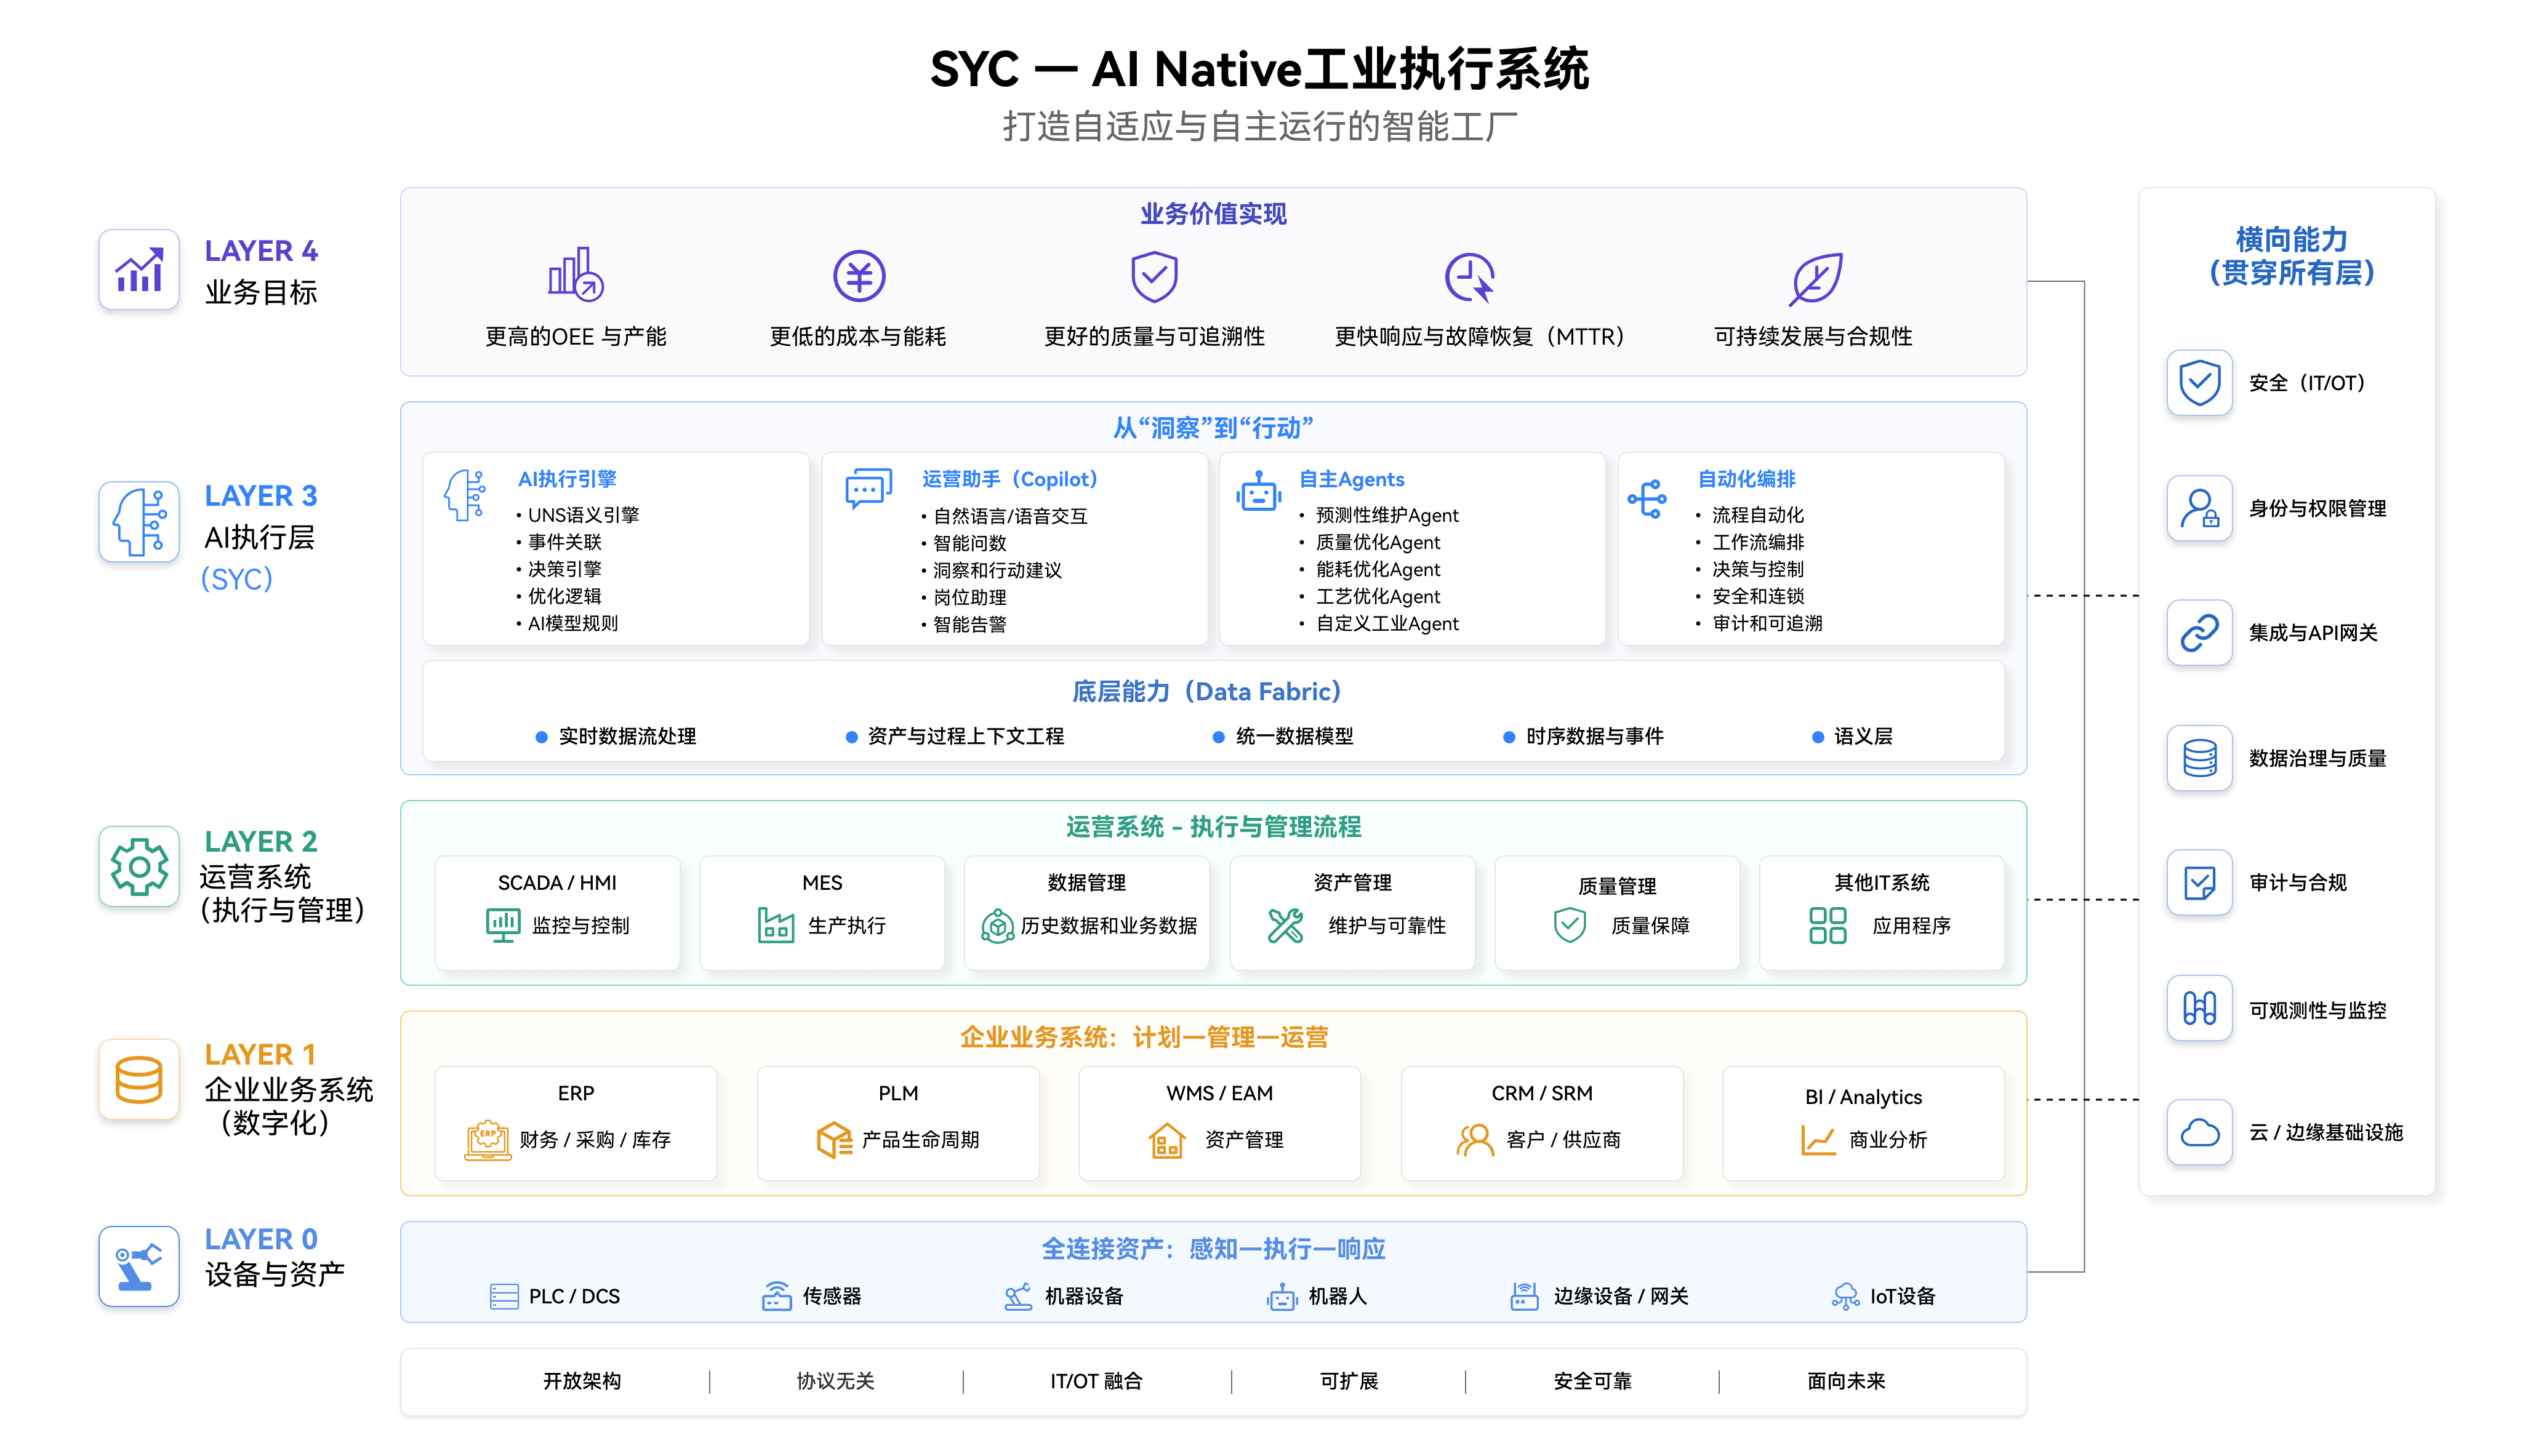
Task: Click the yen coin icon for 更低的成本与能耗
Action: point(859,276)
